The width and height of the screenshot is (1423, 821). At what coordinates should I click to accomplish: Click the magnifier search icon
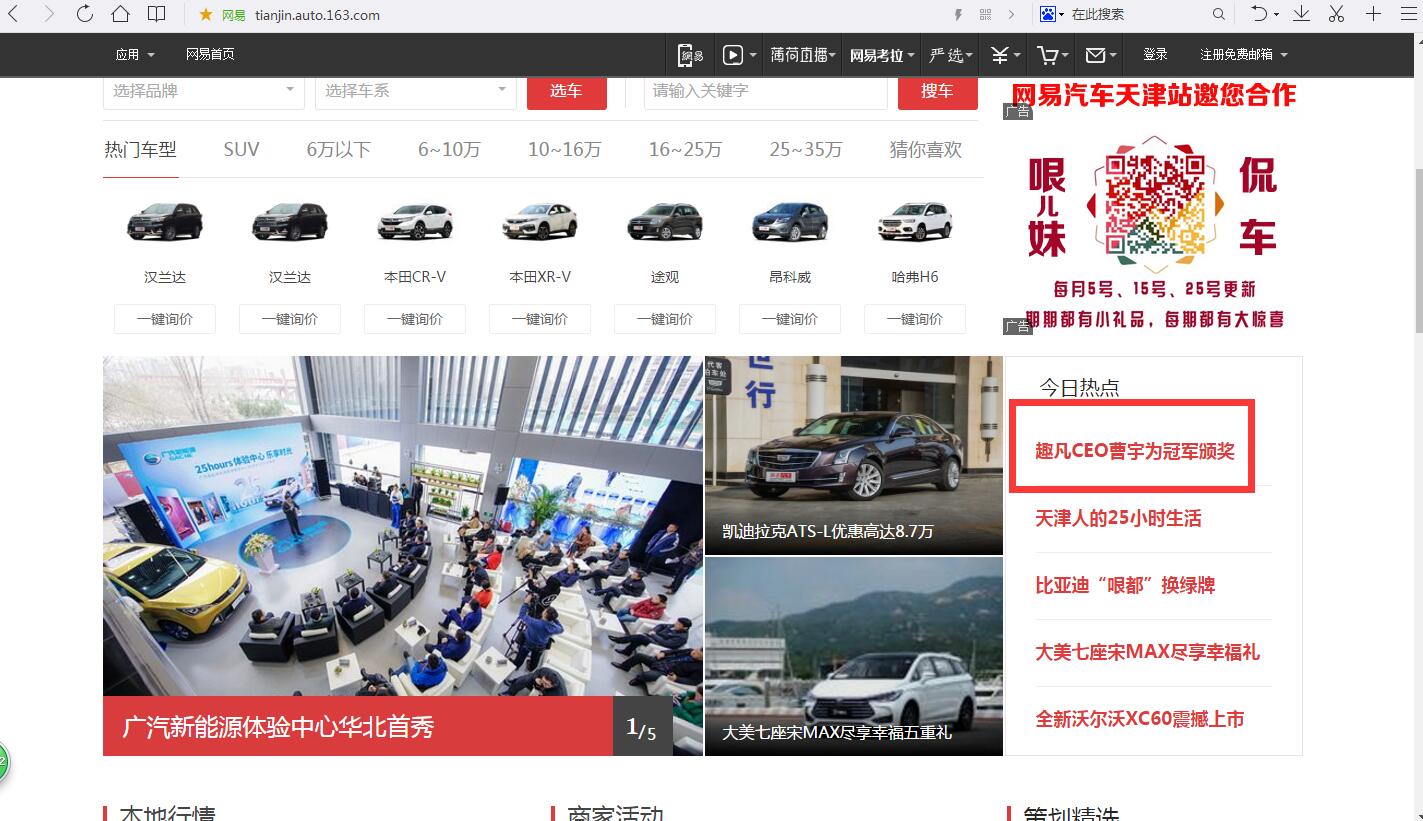1219,14
